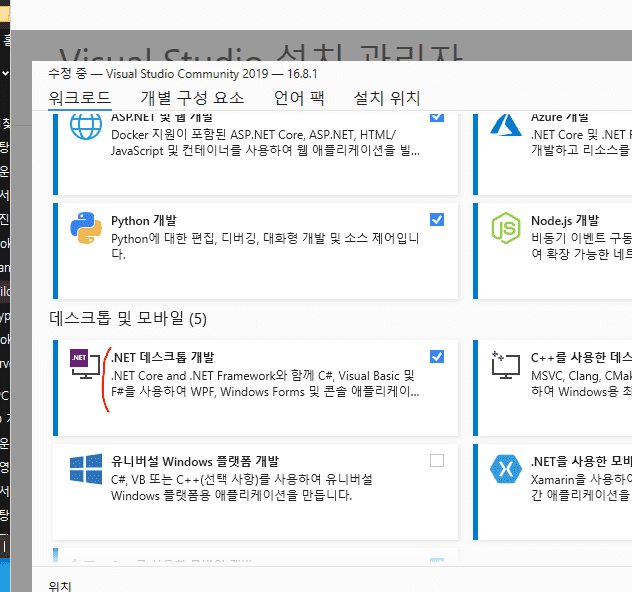Click the ASP.NET globe icon

[86, 127]
